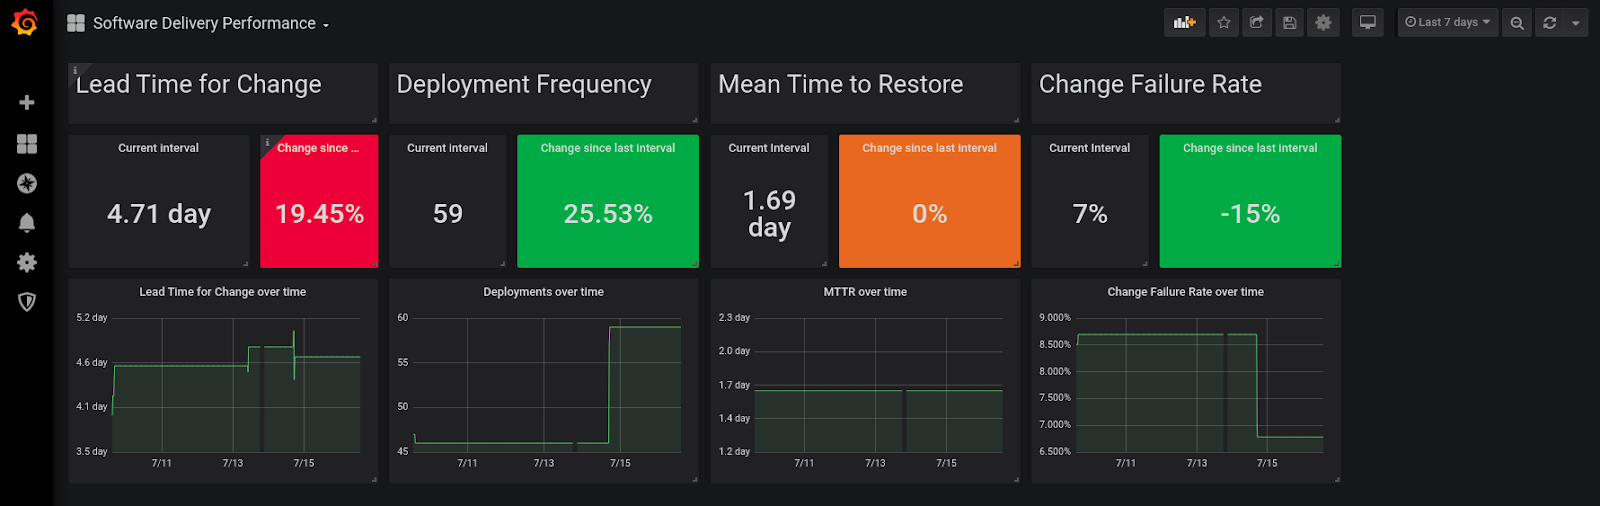Refresh the dashboard
This screenshot has width=1600, height=506.
pyautogui.click(x=1550, y=22)
